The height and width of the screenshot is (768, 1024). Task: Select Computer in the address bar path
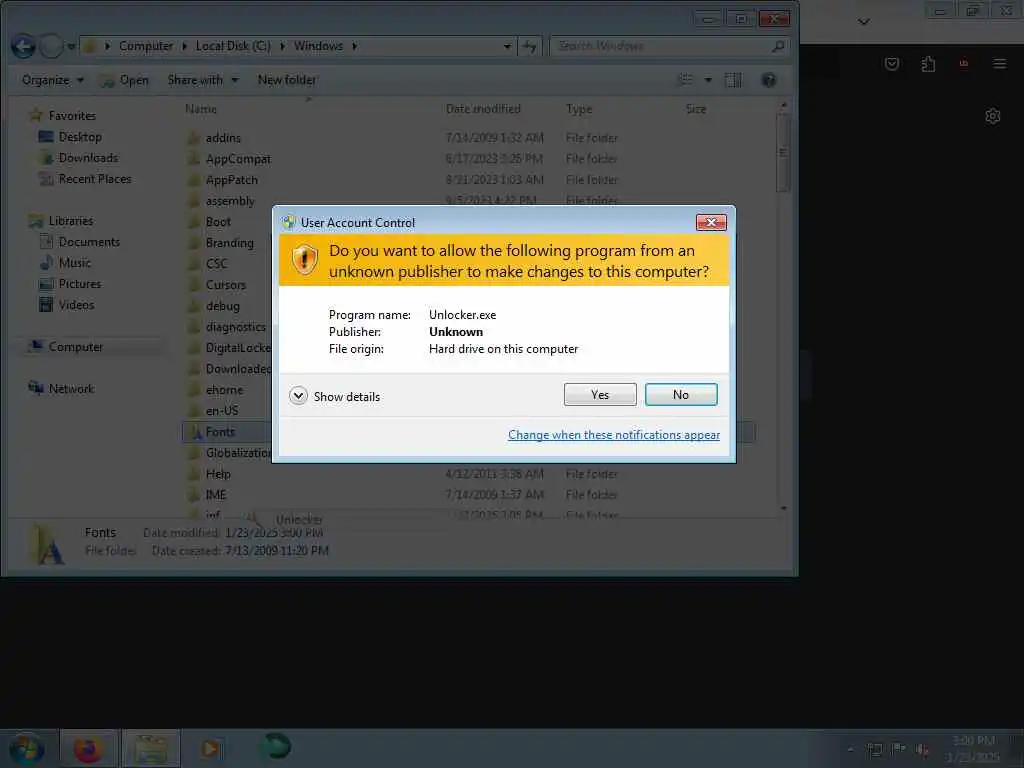[146, 46]
